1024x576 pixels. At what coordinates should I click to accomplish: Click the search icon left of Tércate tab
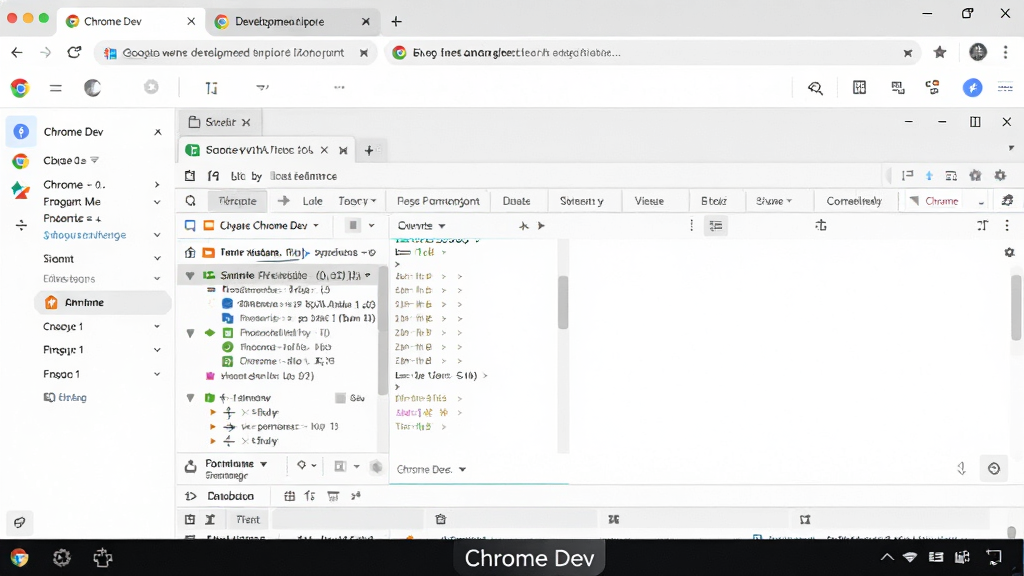(190, 201)
